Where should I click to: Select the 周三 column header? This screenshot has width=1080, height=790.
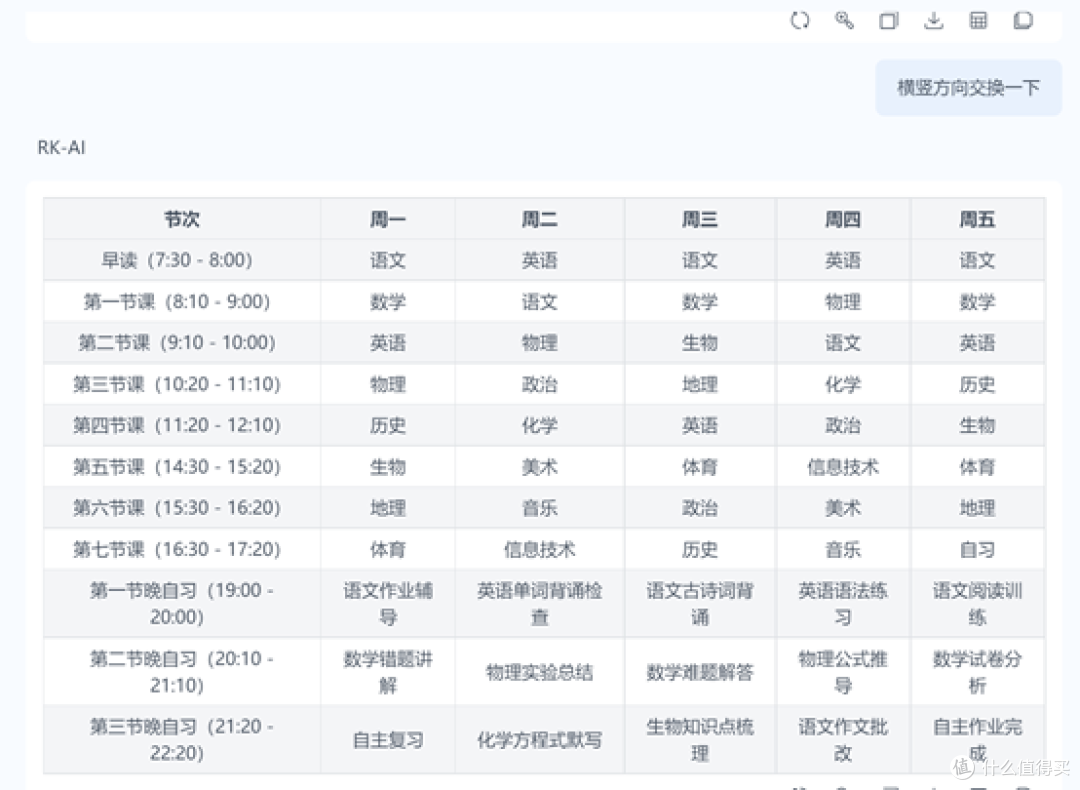pos(700,219)
